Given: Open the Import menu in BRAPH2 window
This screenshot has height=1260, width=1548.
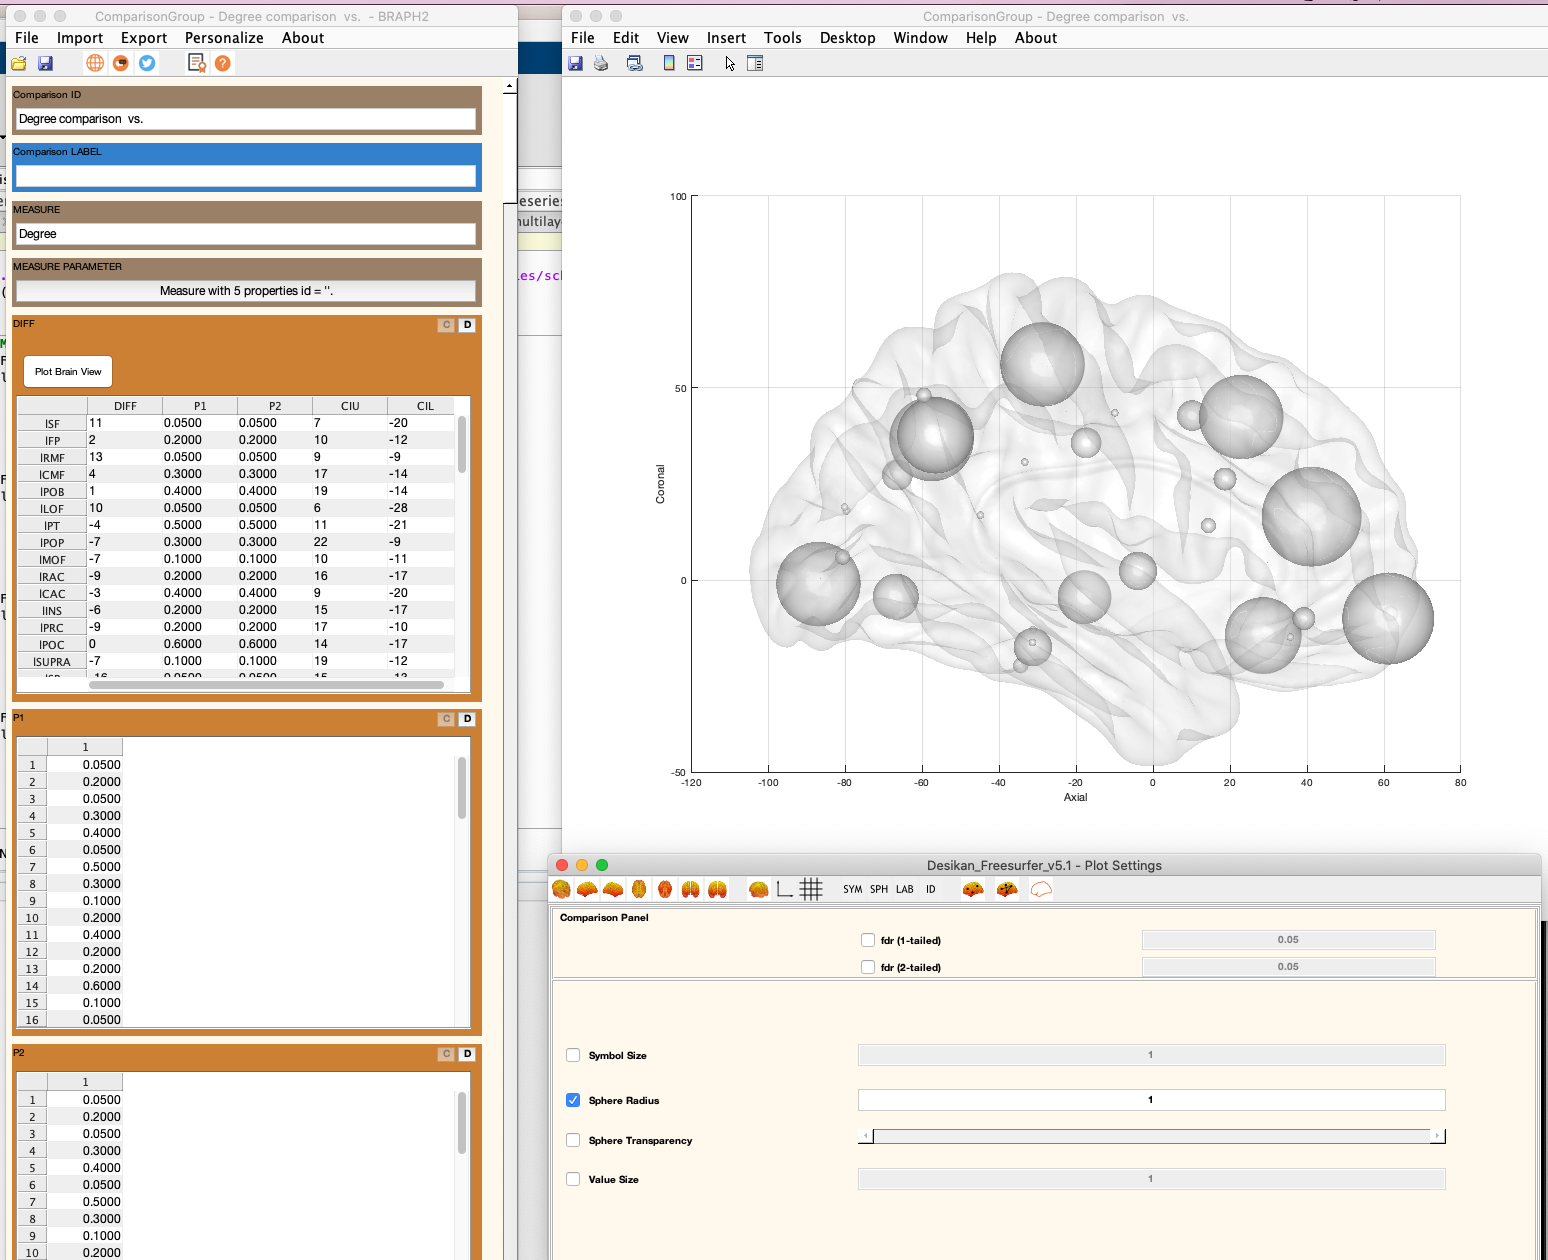Looking at the screenshot, I should pos(80,38).
